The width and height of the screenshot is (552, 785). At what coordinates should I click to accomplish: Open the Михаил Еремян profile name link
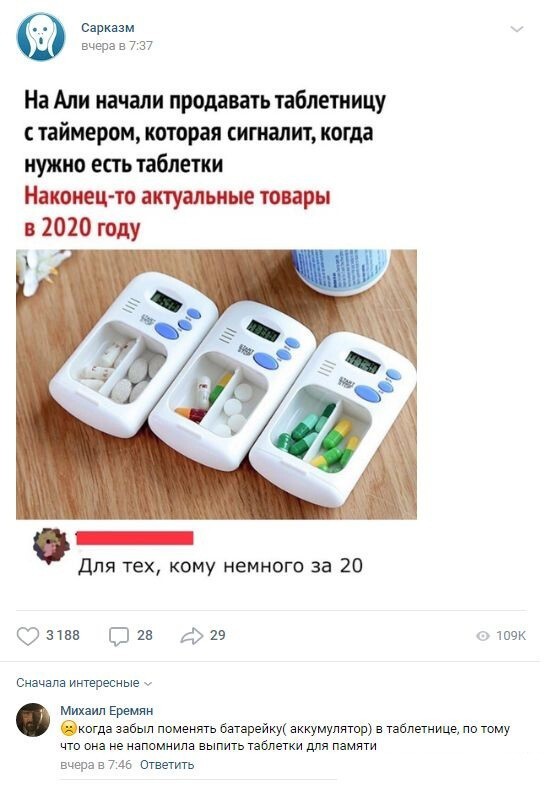pyautogui.click(x=107, y=710)
